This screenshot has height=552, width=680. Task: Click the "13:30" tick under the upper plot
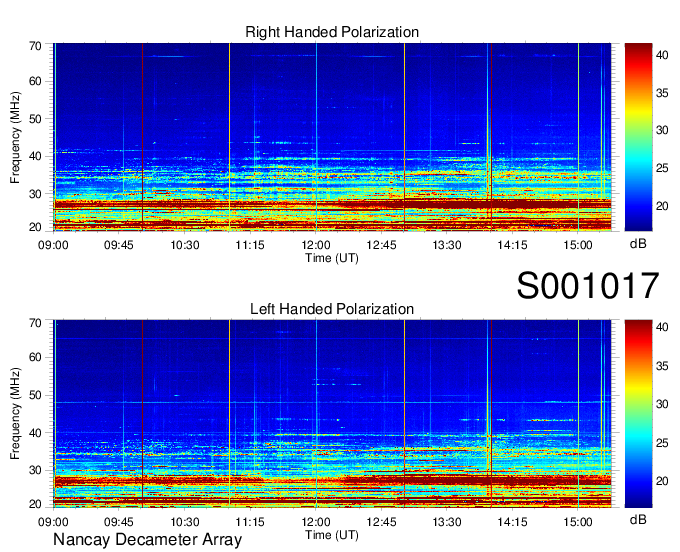(x=447, y=245)
